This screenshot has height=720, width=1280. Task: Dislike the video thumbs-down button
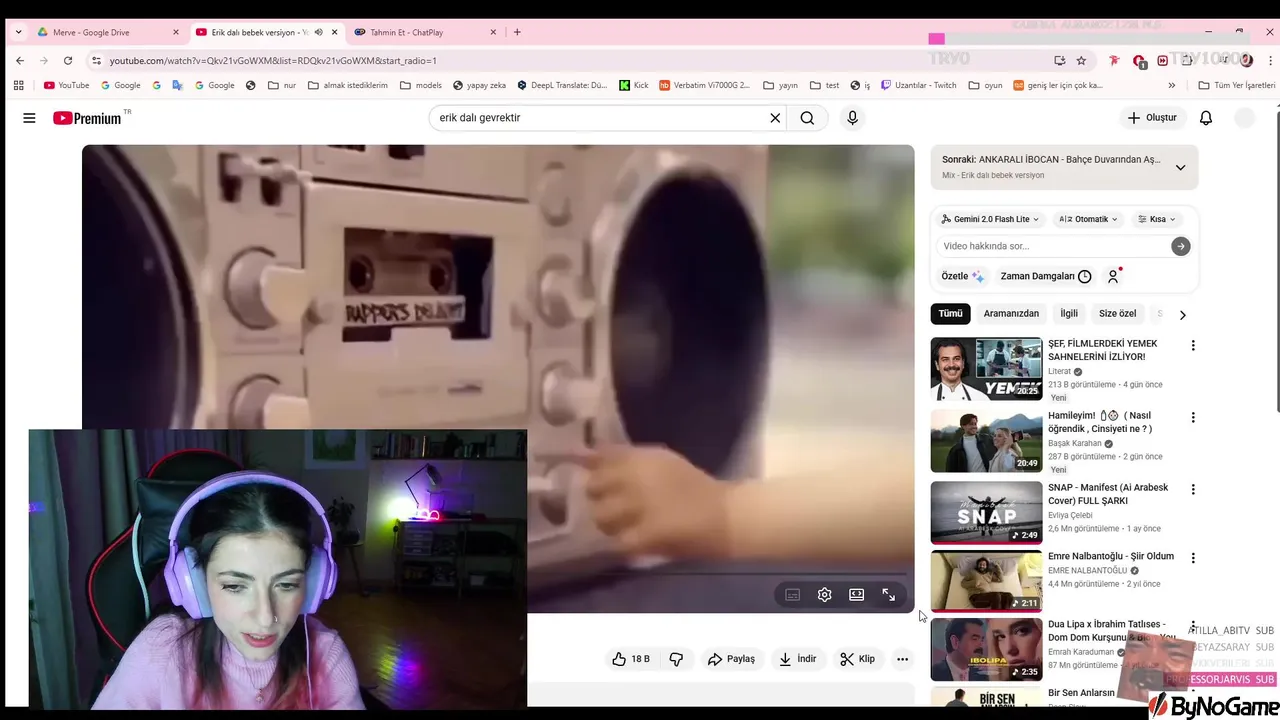(676, 659)
